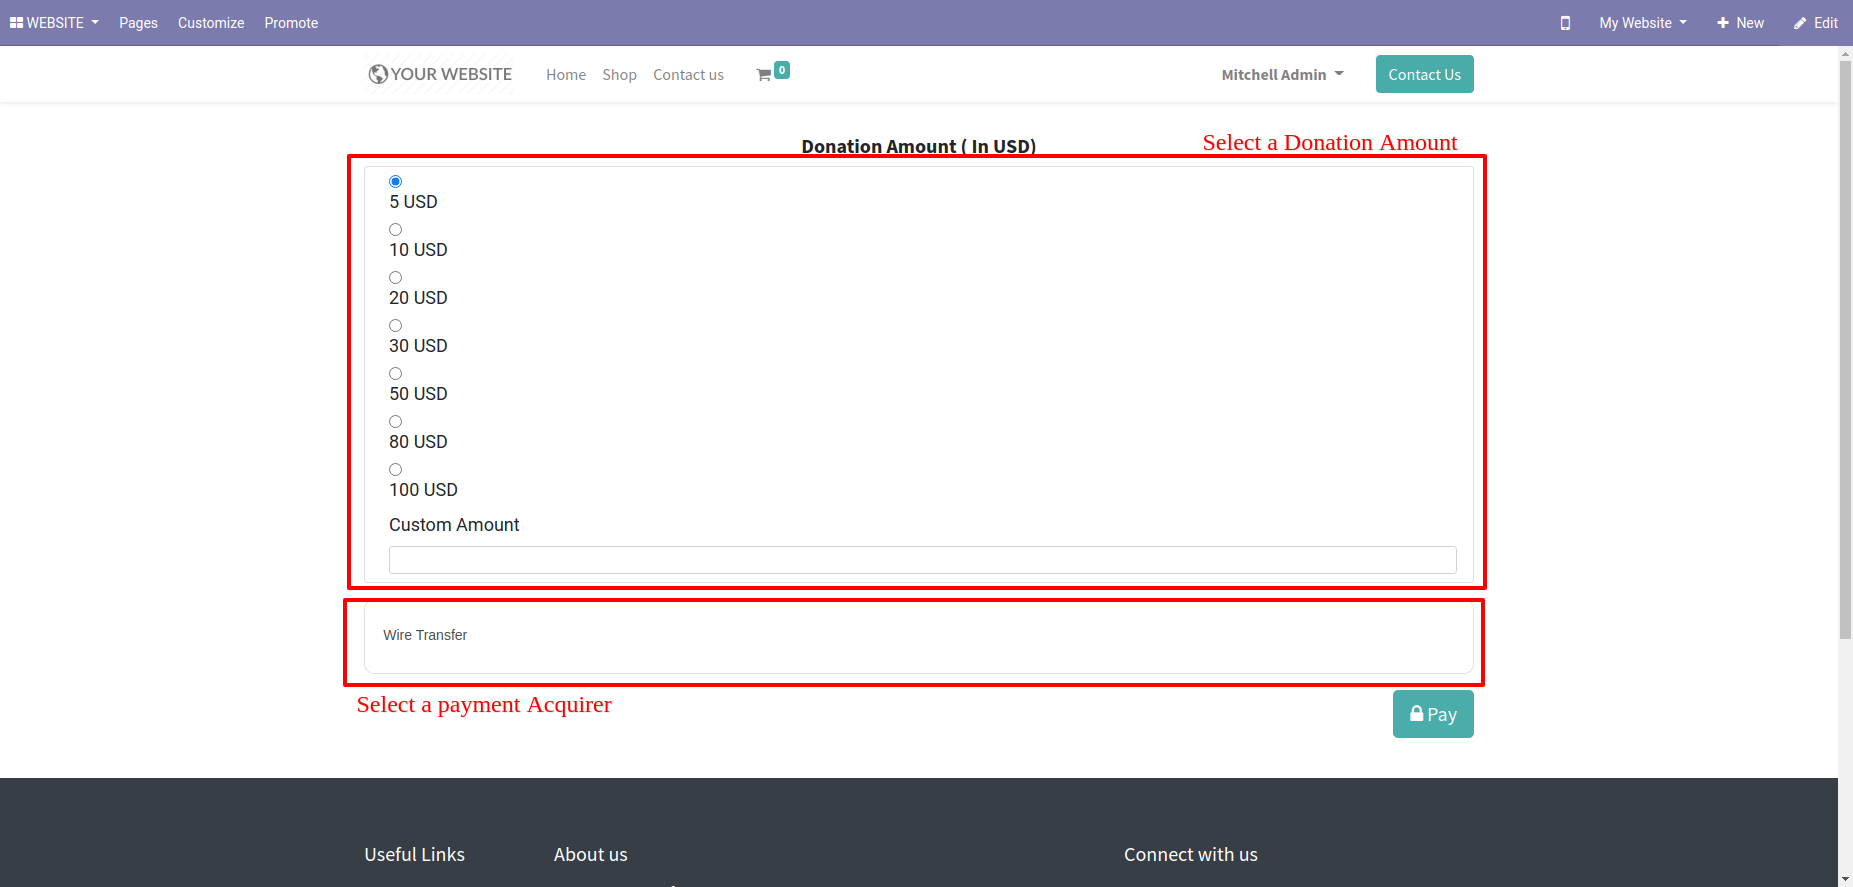Open the WEBSITE apps grid menu
Screen dimensions: 1853x887
54,23
